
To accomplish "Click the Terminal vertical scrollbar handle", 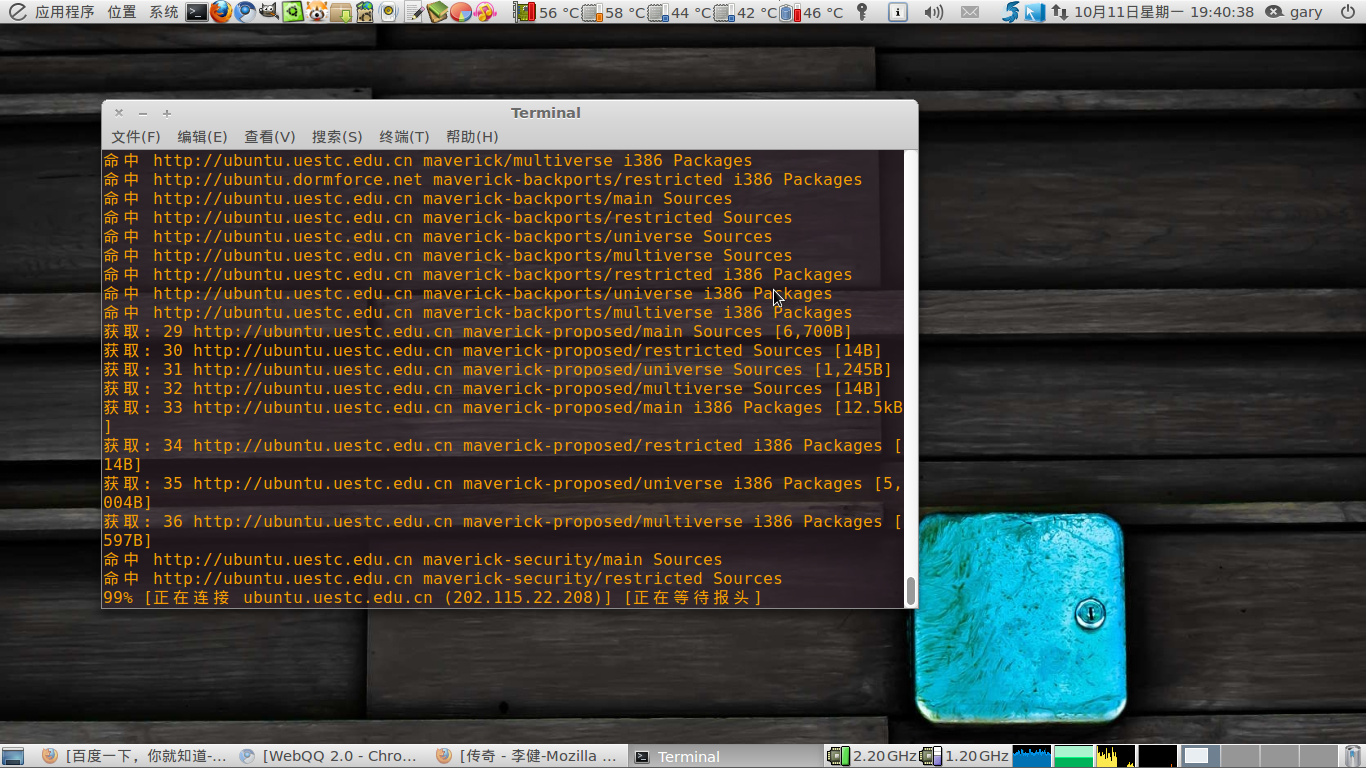I will coord(910,591).
